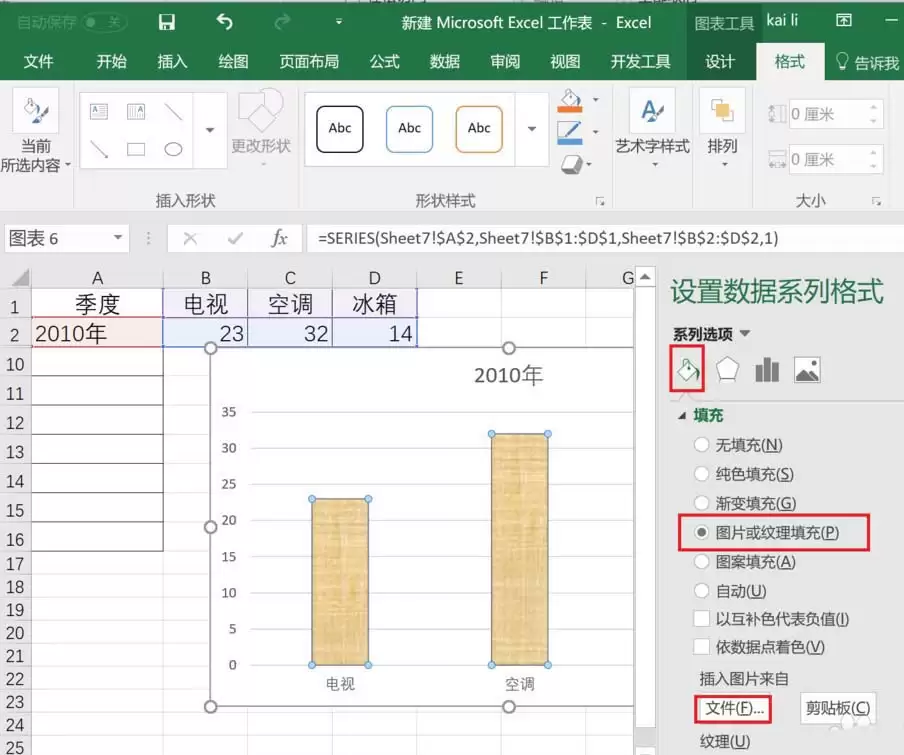Open shape fill color dropdown arrow
904x755 pixels.
coord(596,100)
